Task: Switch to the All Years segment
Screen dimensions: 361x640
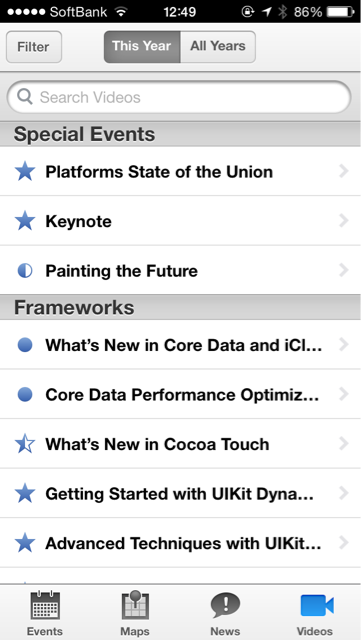Action: [x=218, y=47]
